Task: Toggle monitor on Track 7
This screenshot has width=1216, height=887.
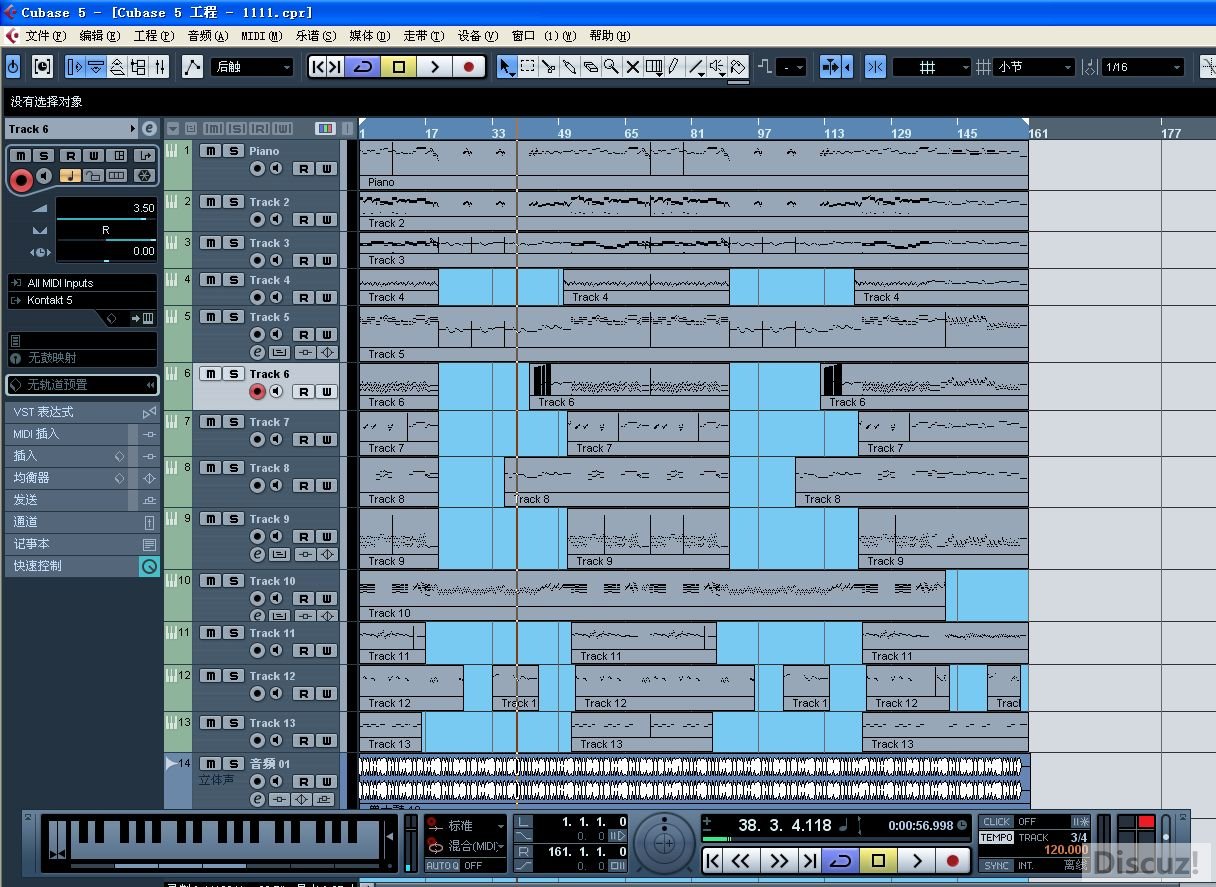Action: 275,440
